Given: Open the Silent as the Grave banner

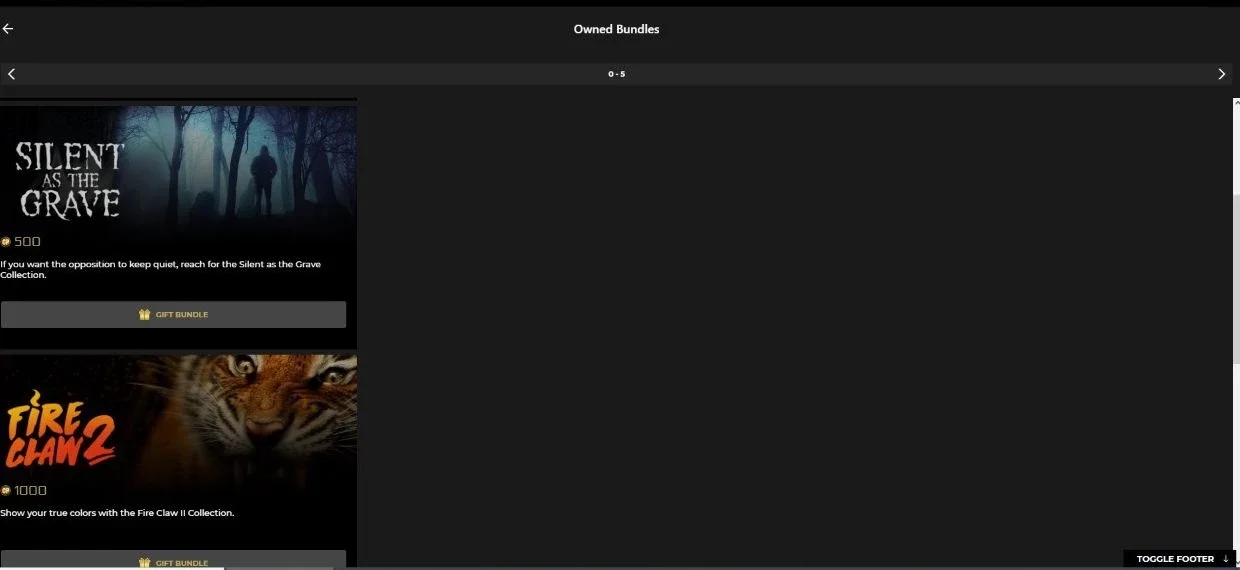Looking at the screenshot, I should point(178,168).
